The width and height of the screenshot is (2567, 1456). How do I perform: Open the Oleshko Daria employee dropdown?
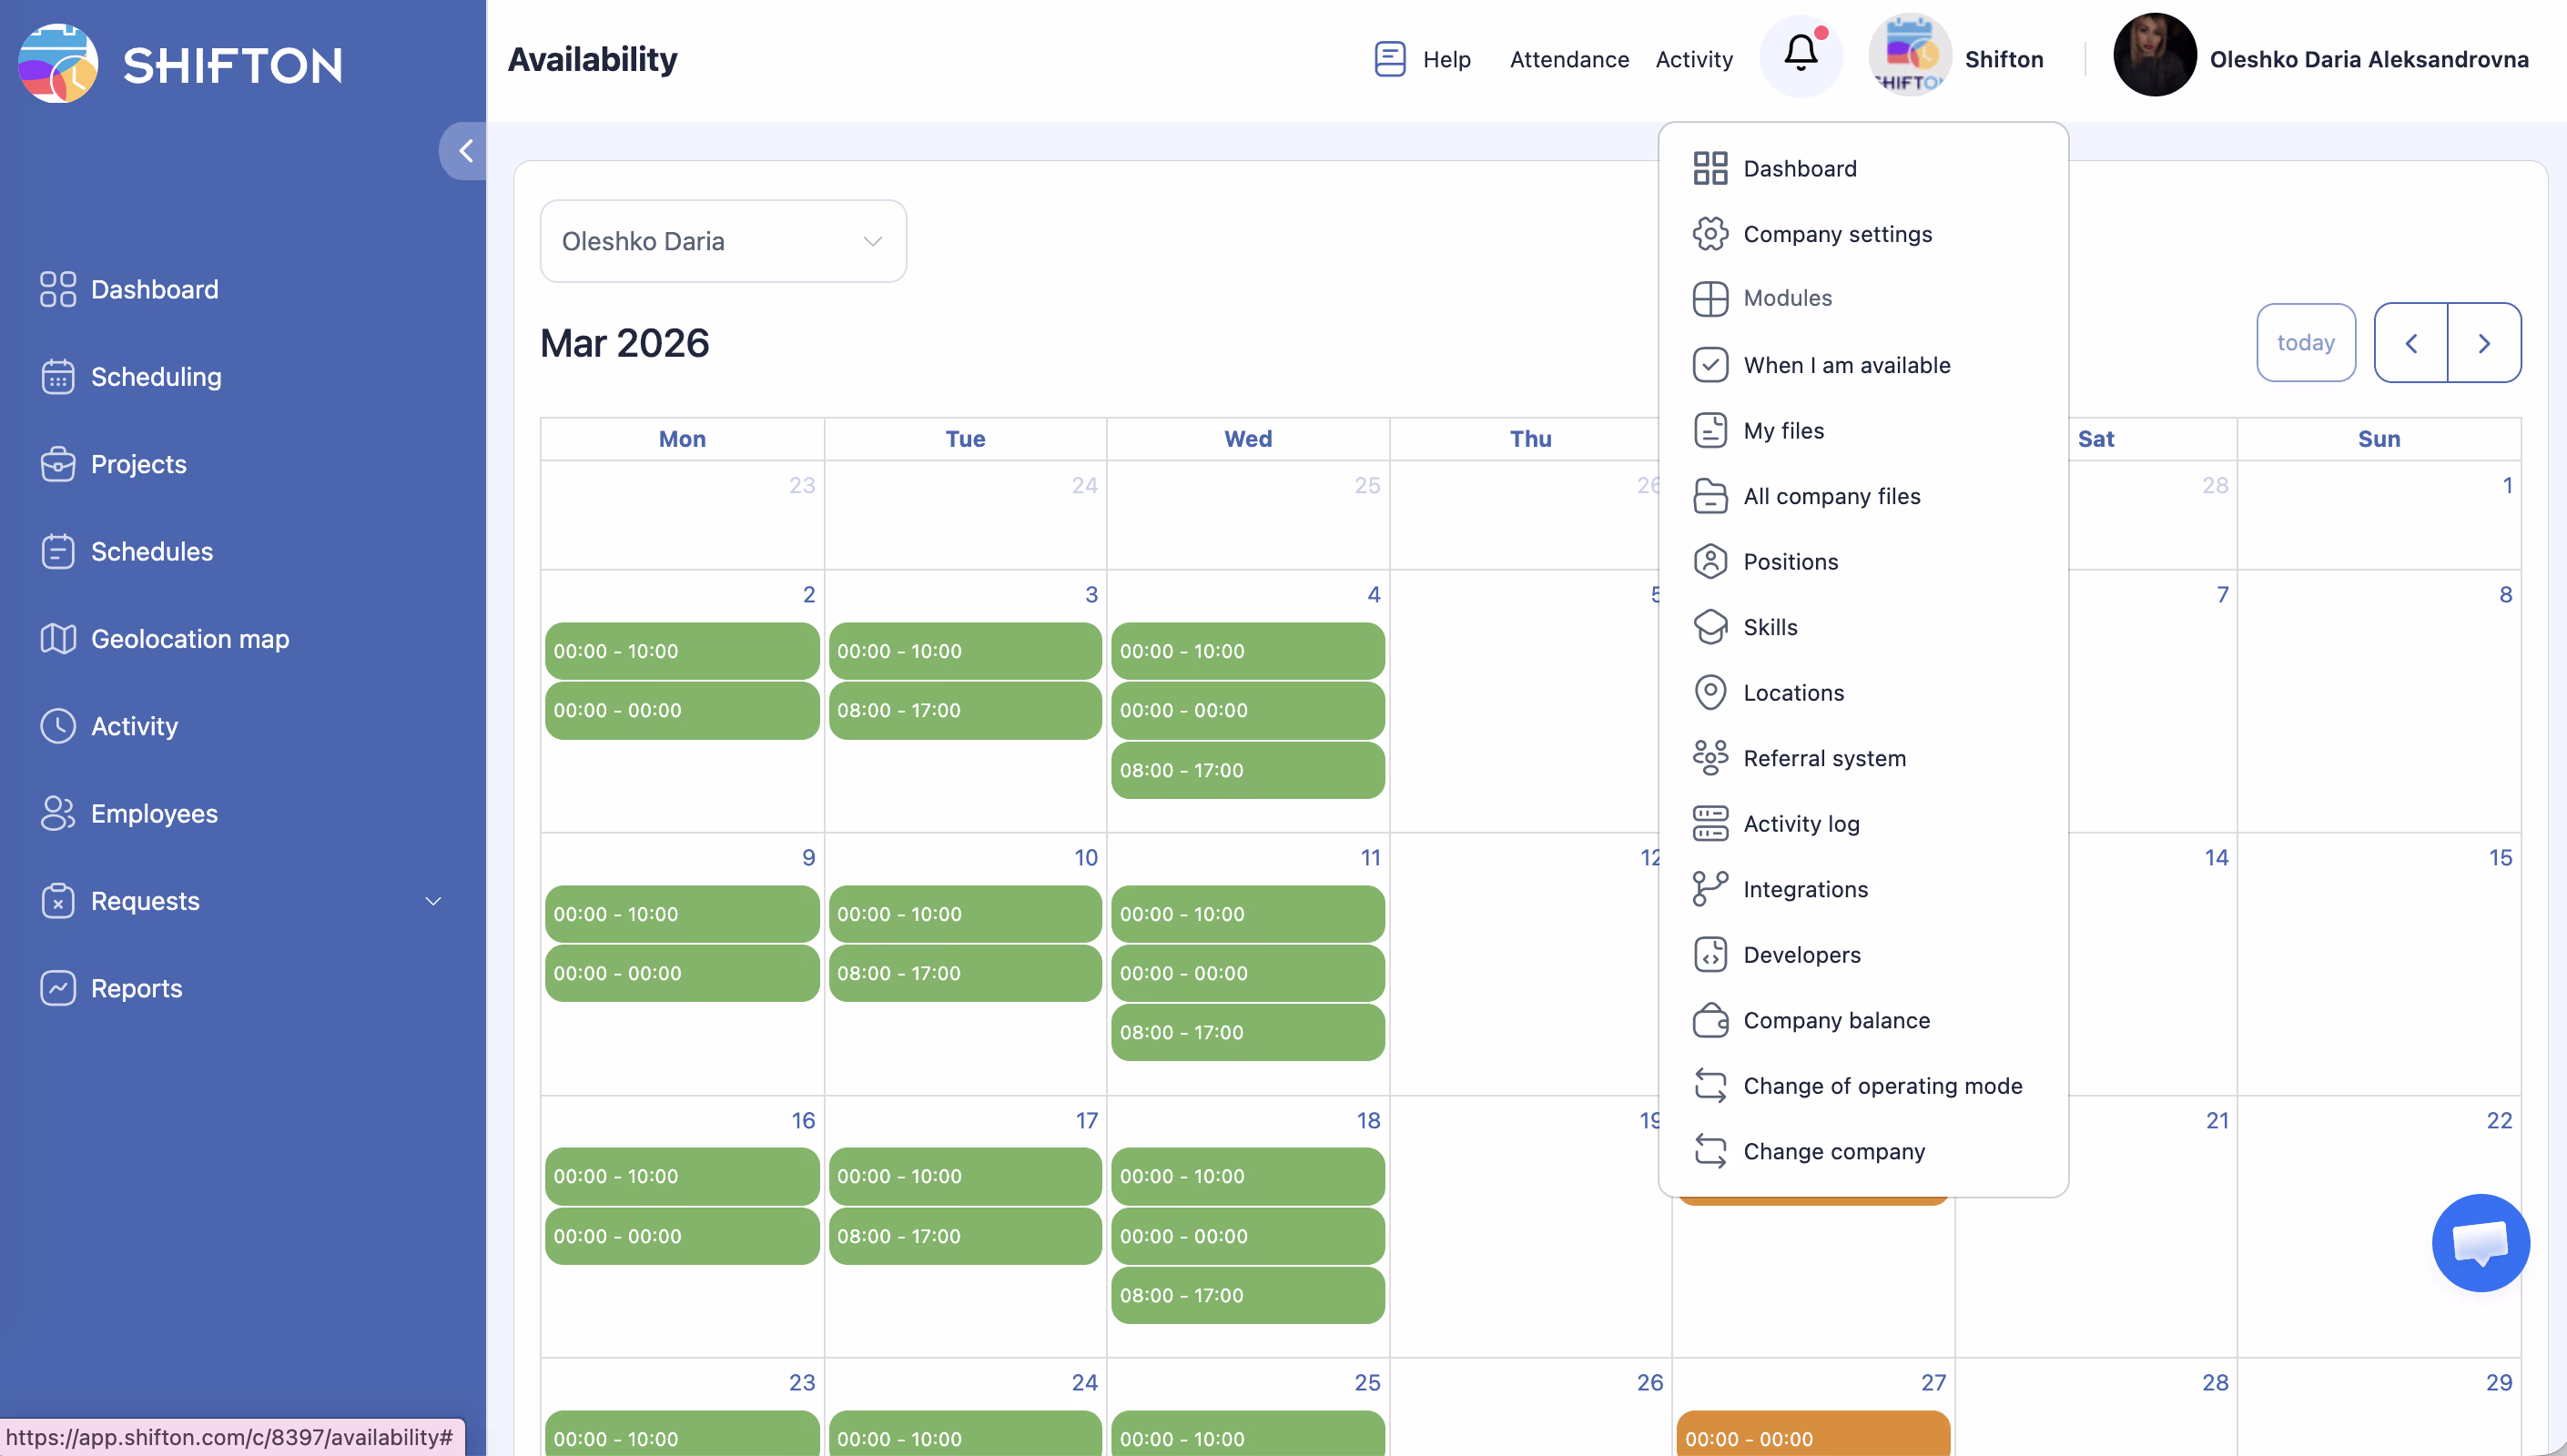point(723,241)
